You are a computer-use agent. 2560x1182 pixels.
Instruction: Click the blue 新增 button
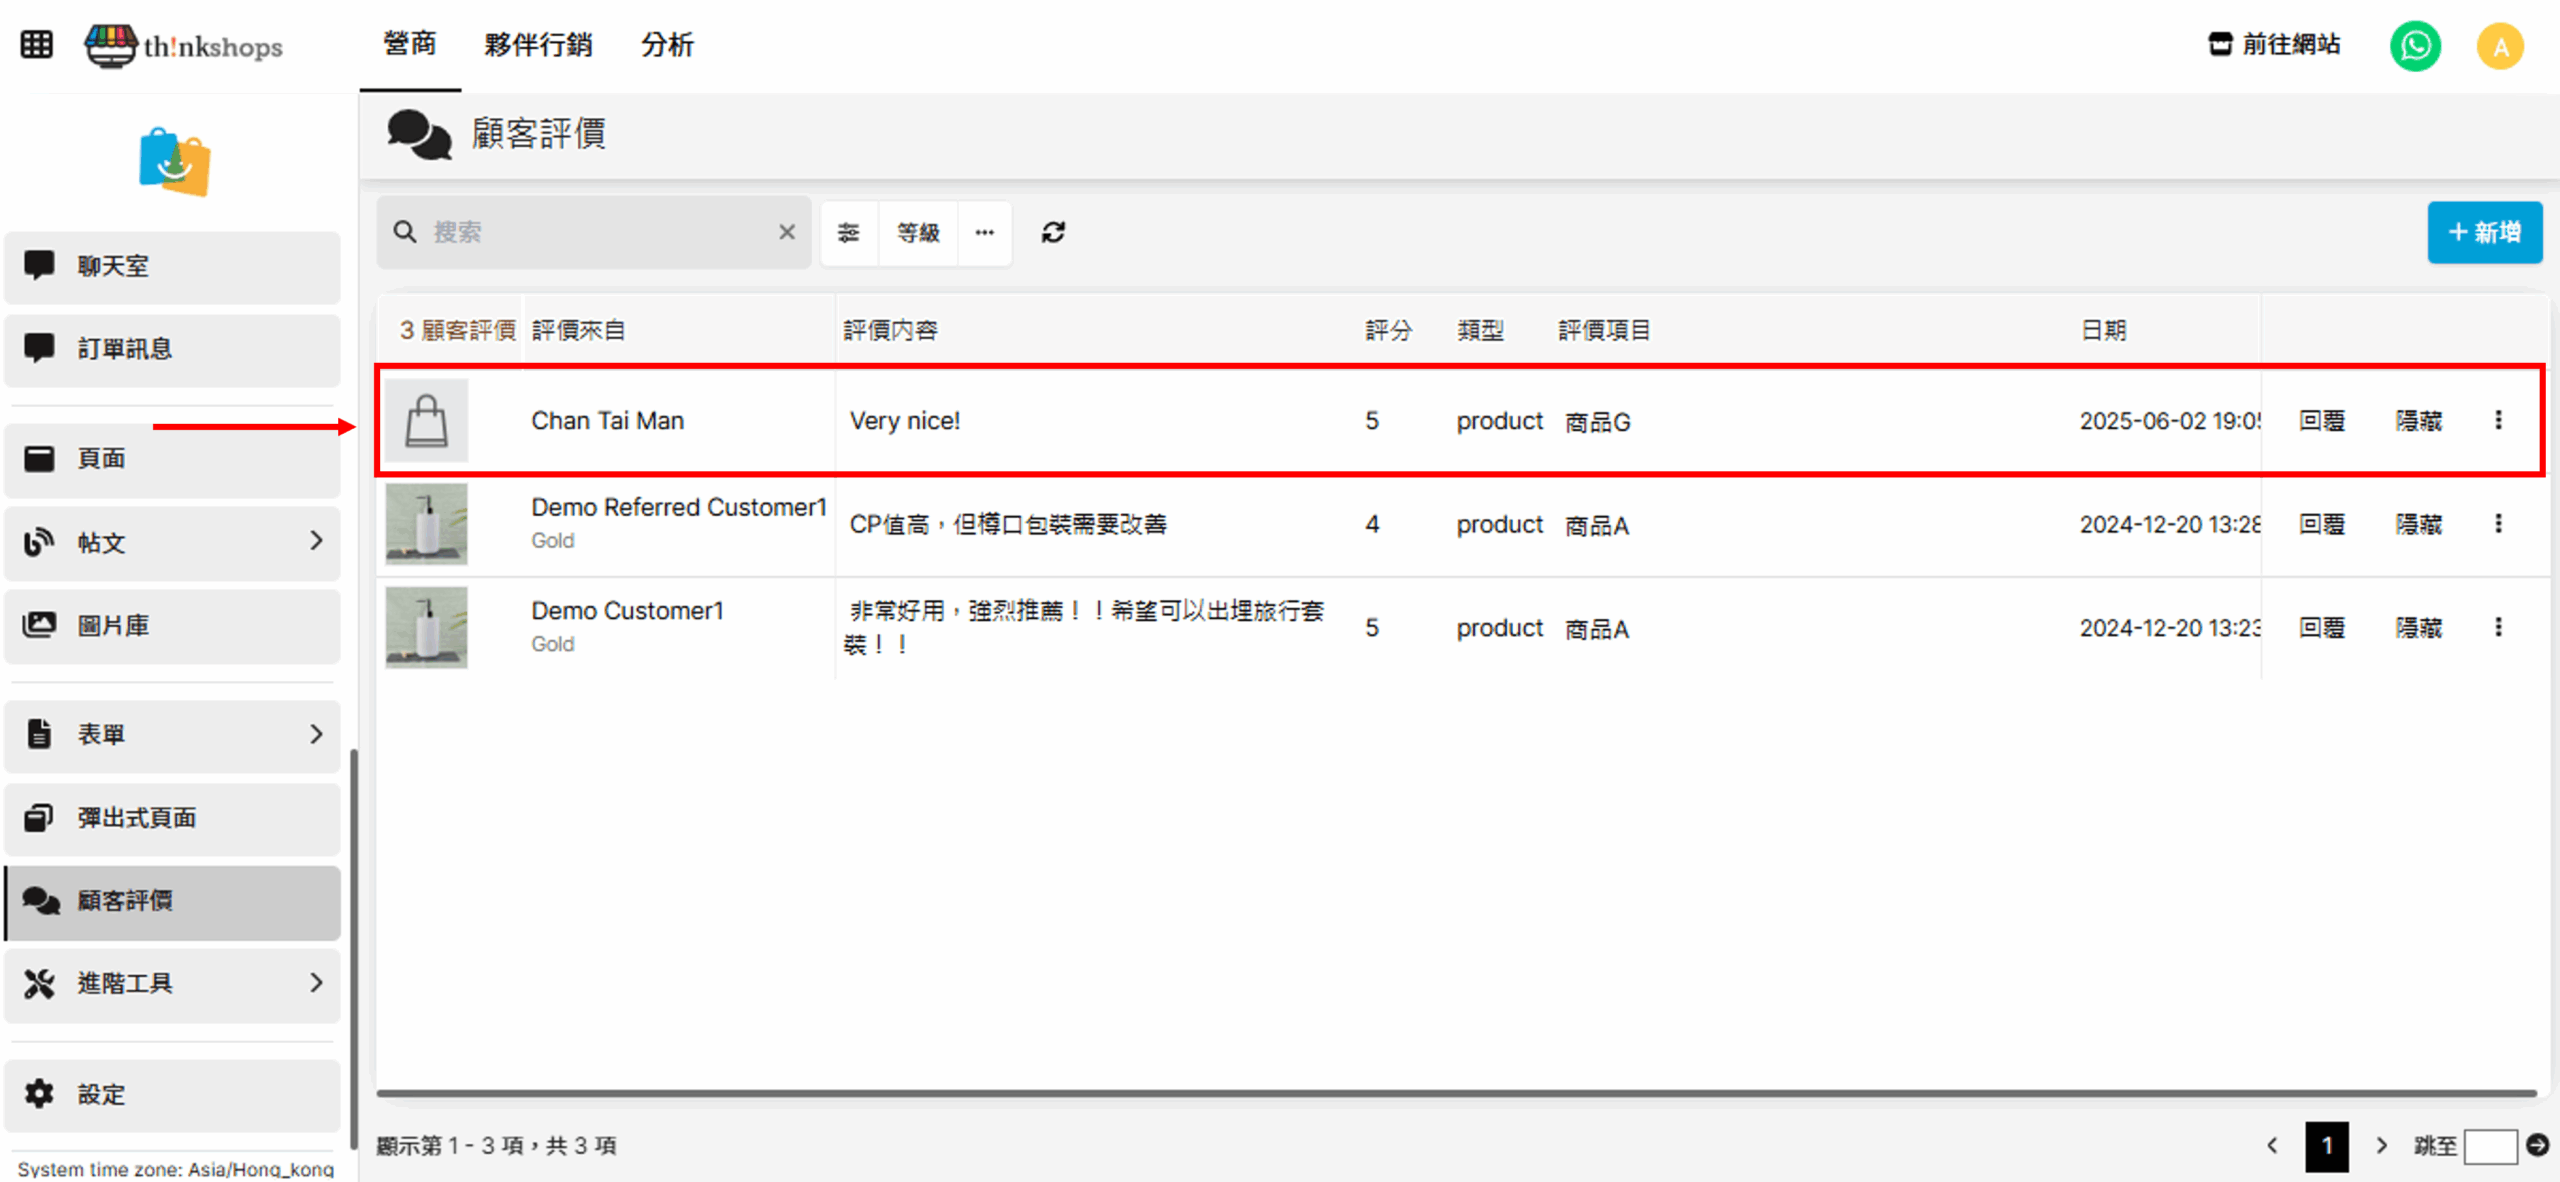click(2484, 232)
